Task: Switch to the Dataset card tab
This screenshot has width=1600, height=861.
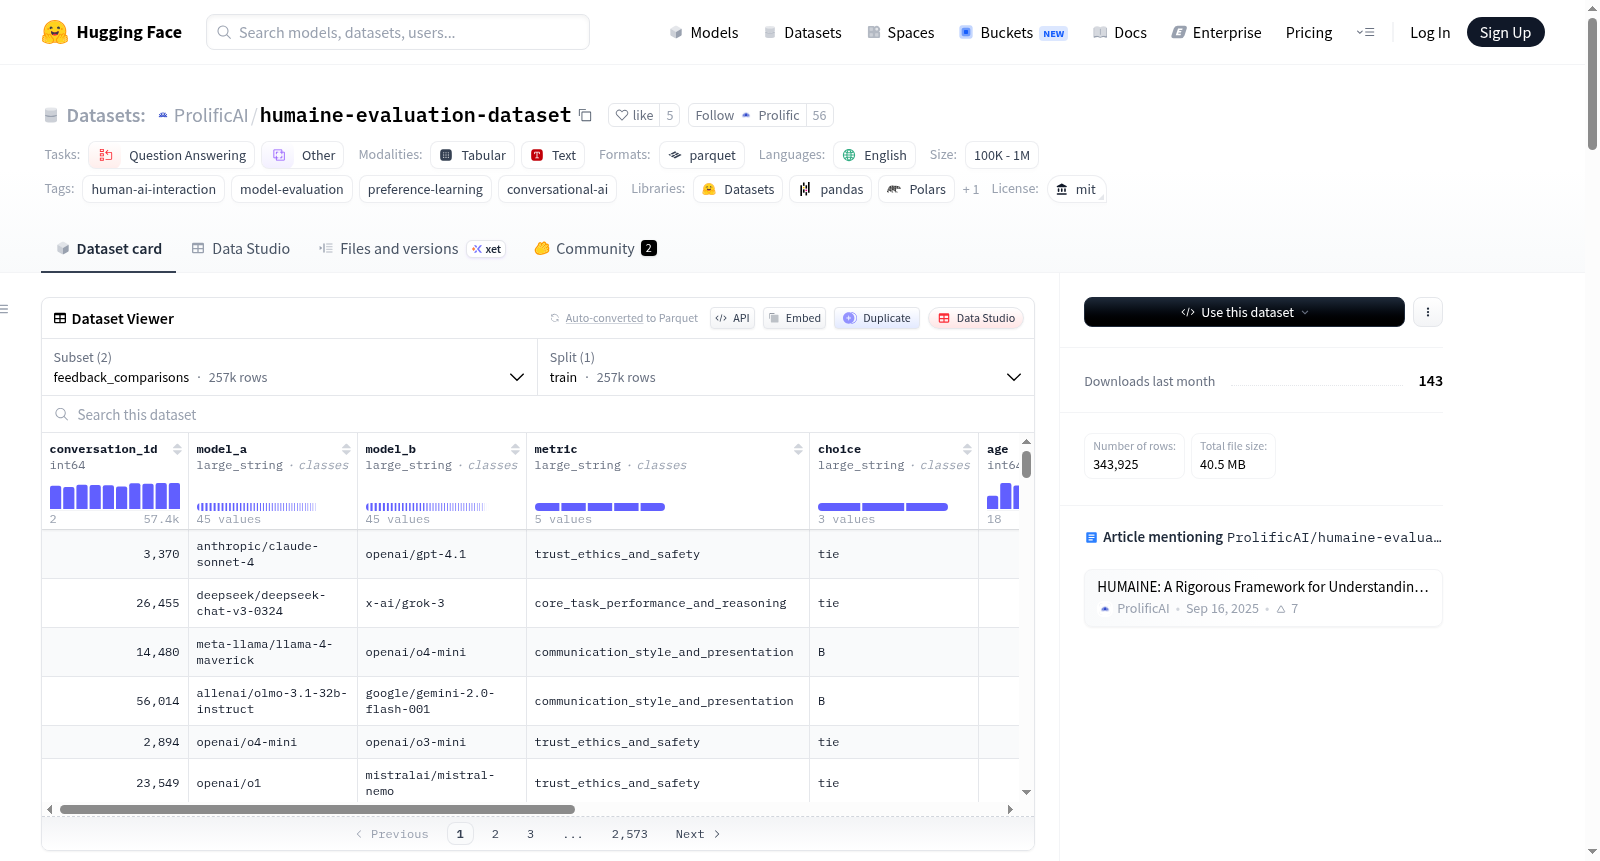Action: click(x=109, y=249)
